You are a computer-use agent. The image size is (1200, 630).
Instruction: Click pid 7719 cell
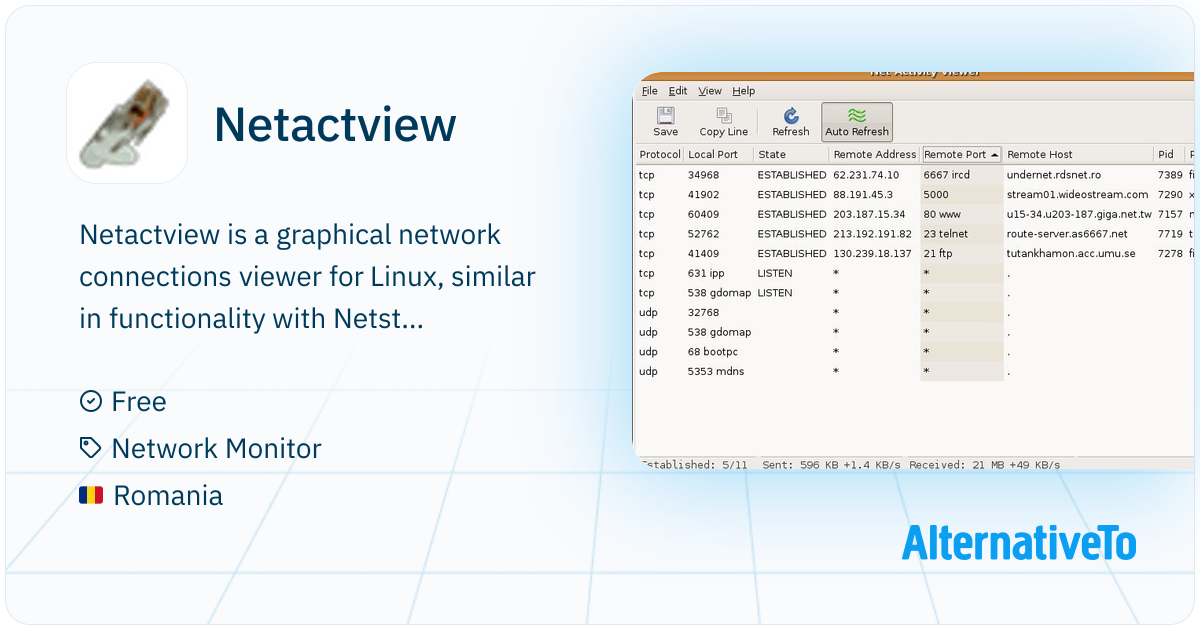point(1170,234)
